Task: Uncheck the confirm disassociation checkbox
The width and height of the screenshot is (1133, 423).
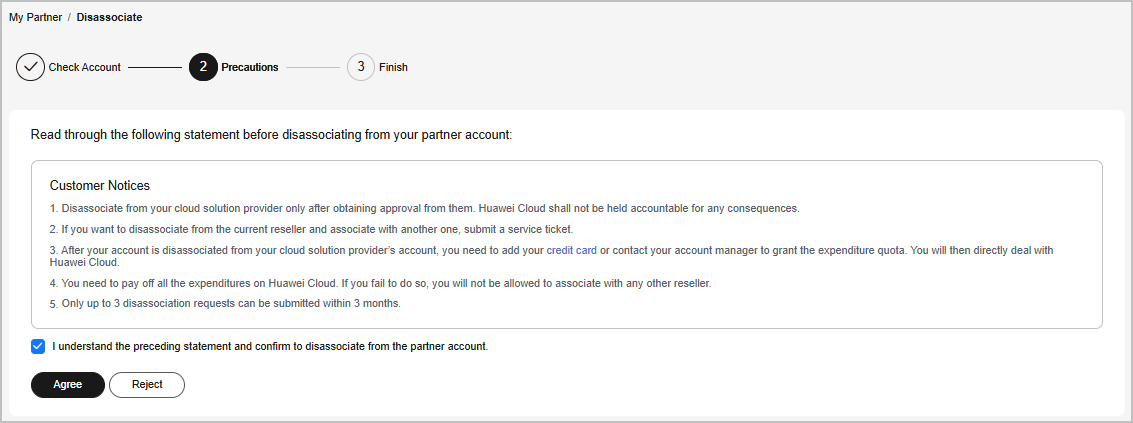Action: (x=38, y=346)
